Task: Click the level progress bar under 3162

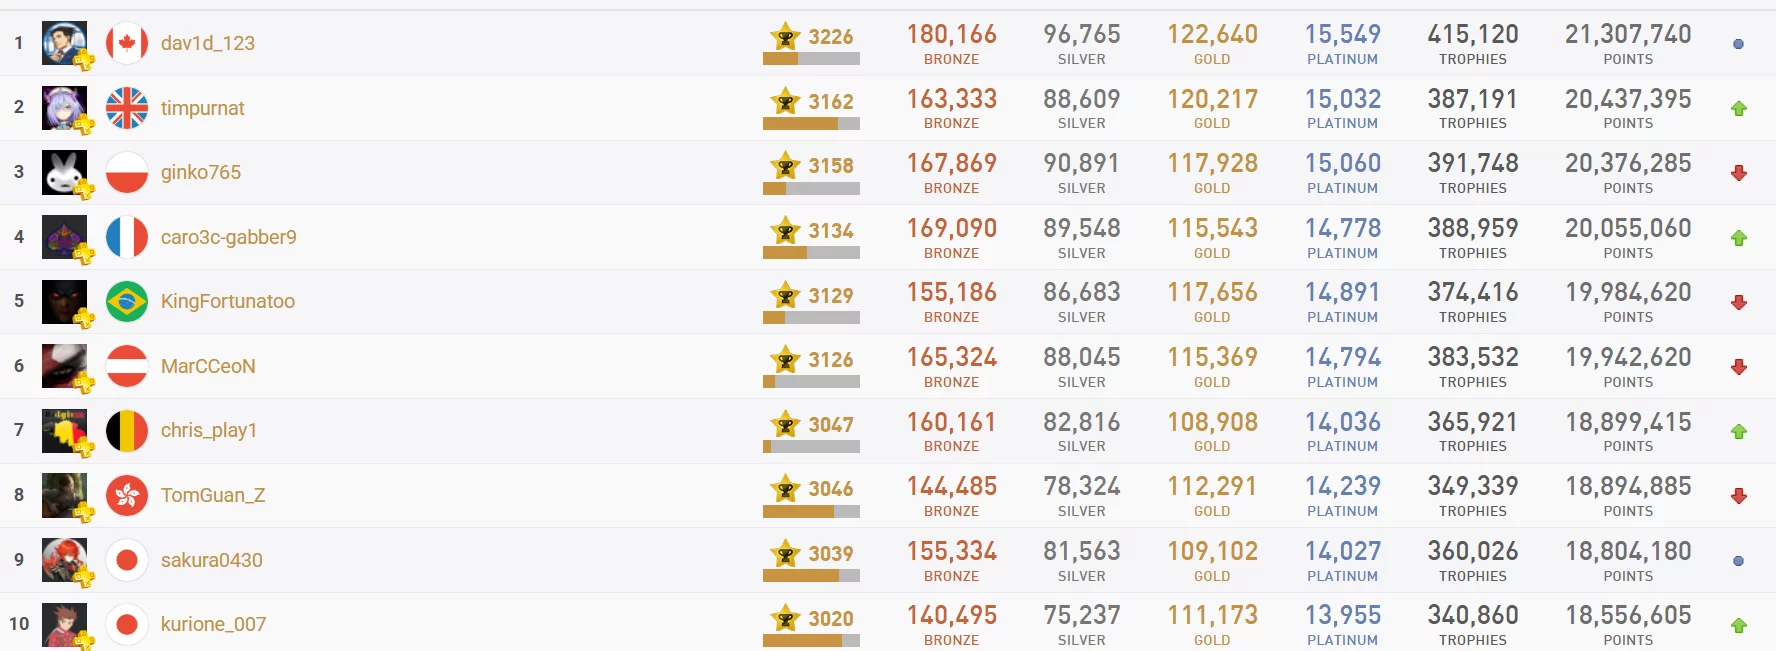Action: pos(811,124)
